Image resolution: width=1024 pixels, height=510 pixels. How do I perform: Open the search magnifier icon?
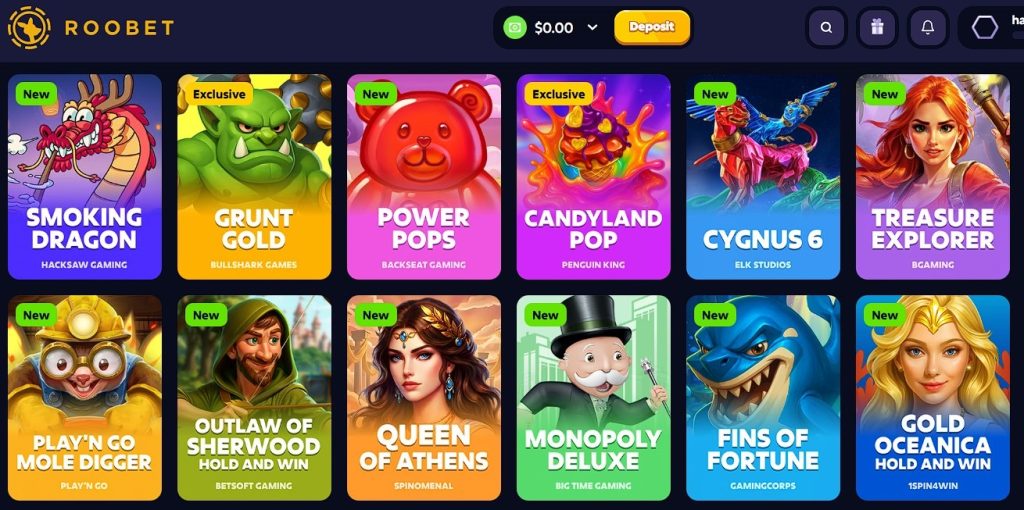click(x=826, y=27)
